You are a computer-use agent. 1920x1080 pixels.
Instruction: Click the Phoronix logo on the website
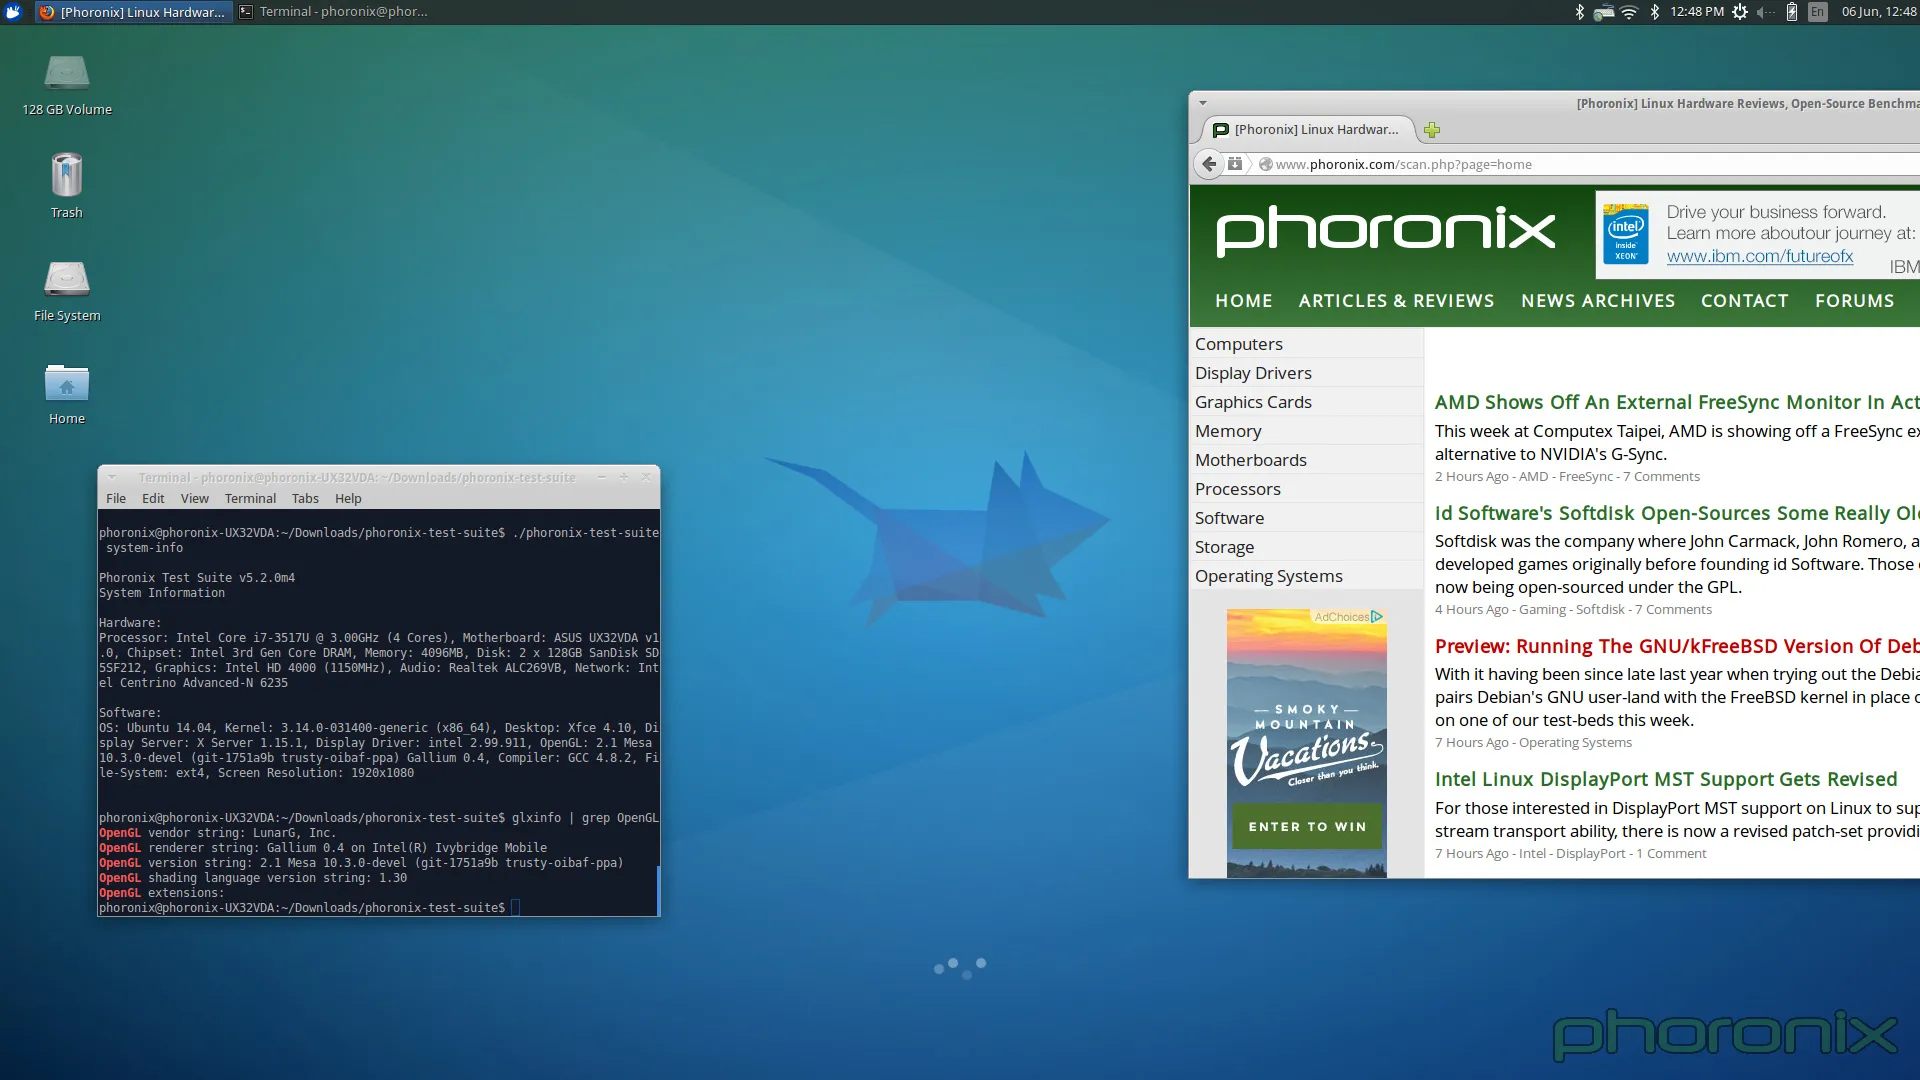pos(1385,231)
